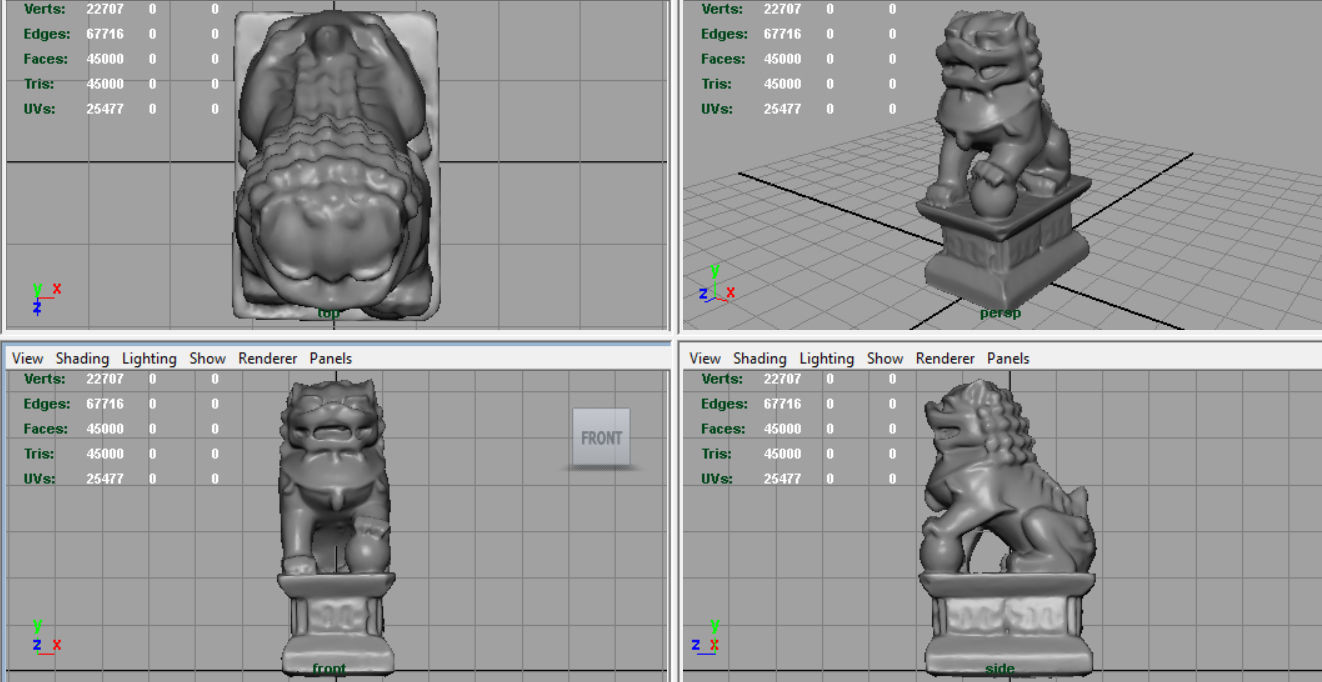Click 'Tris:' label in persp viewport
The height and width of the screenshot is (682, 1322).
coord(716,84)
